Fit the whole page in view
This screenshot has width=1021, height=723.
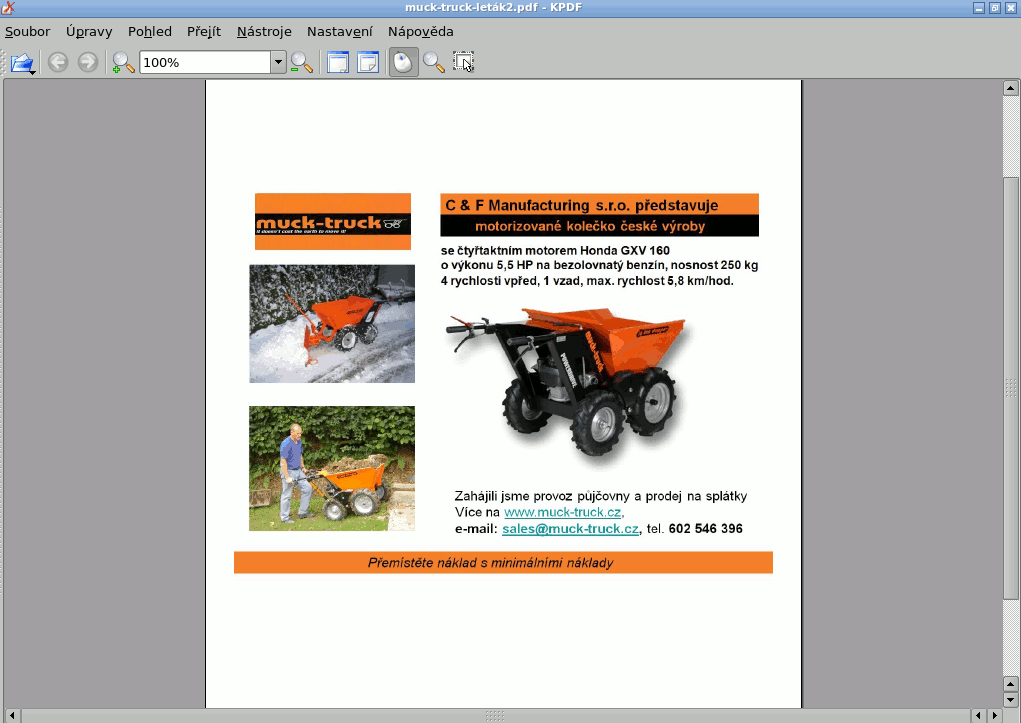(368, 63)
